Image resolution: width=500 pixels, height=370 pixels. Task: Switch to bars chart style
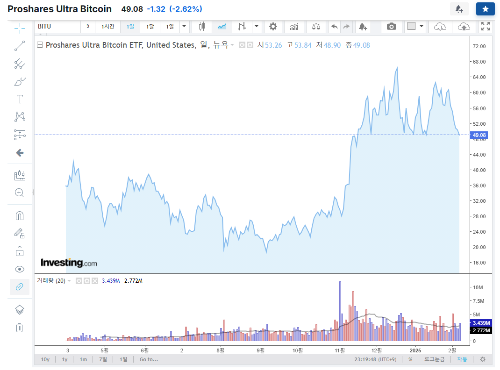point(242,26)
